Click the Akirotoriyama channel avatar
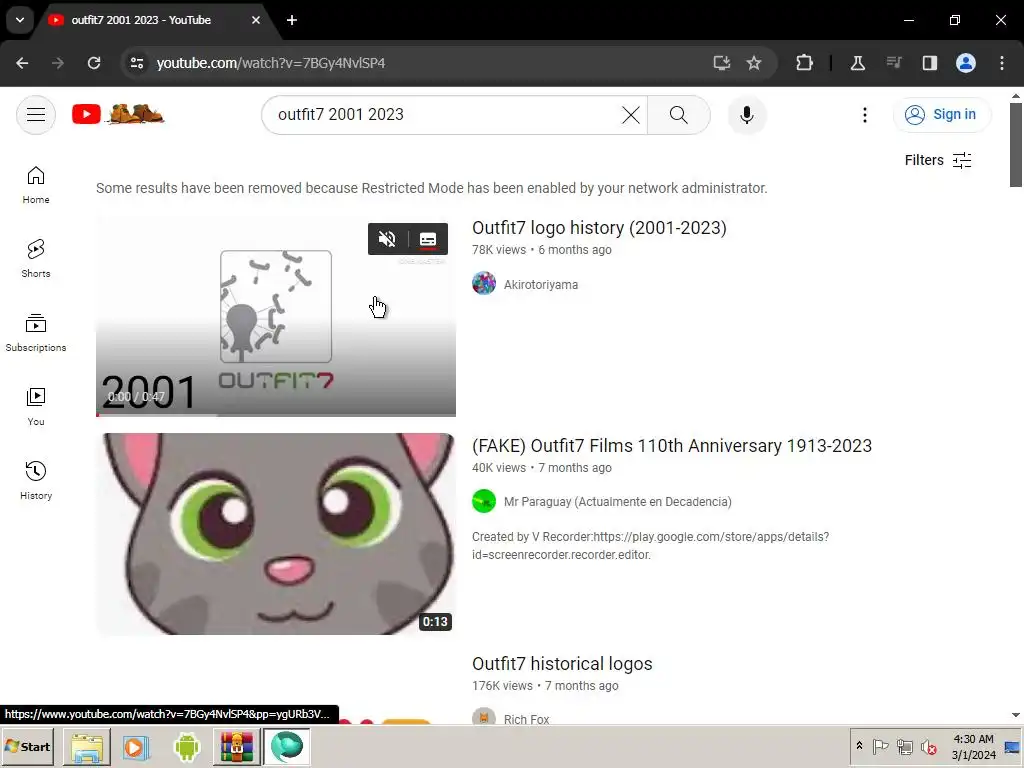Screen dimensions: 1024x768 coord(484,283)
